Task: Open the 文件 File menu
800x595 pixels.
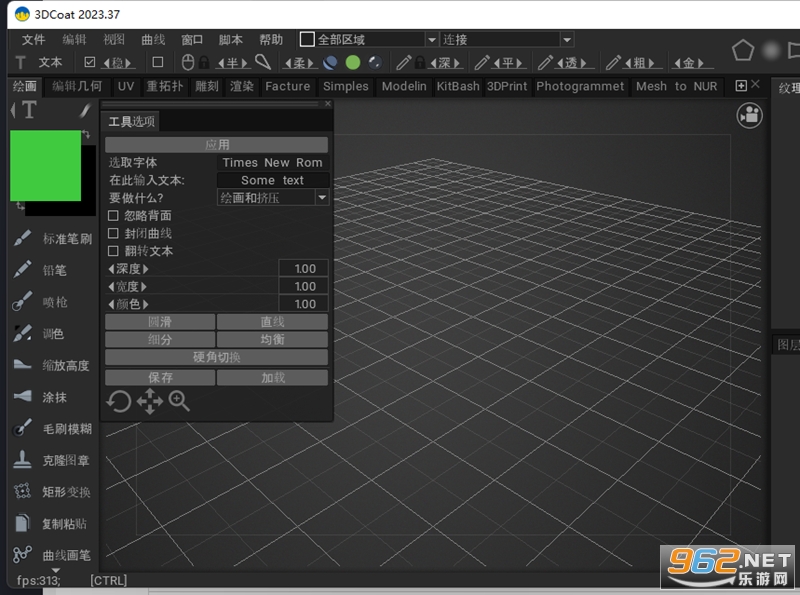Action: point(34,39)
